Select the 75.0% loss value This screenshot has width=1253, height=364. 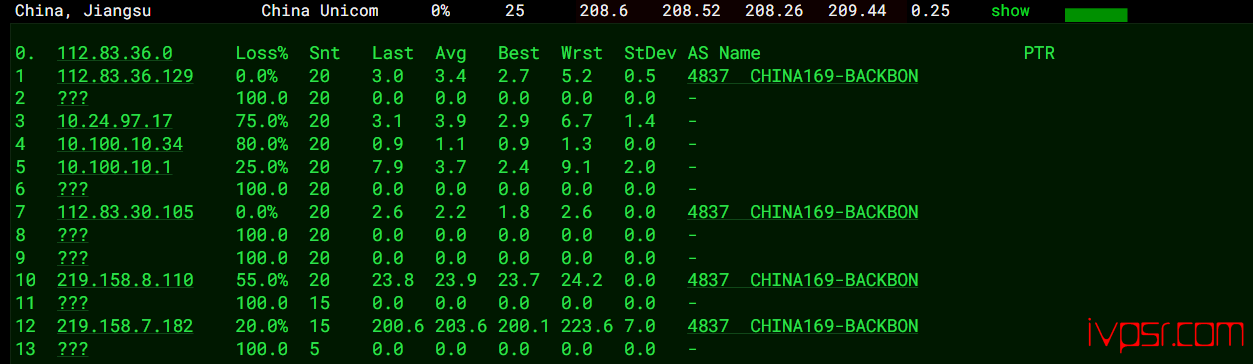pos(261,121)
